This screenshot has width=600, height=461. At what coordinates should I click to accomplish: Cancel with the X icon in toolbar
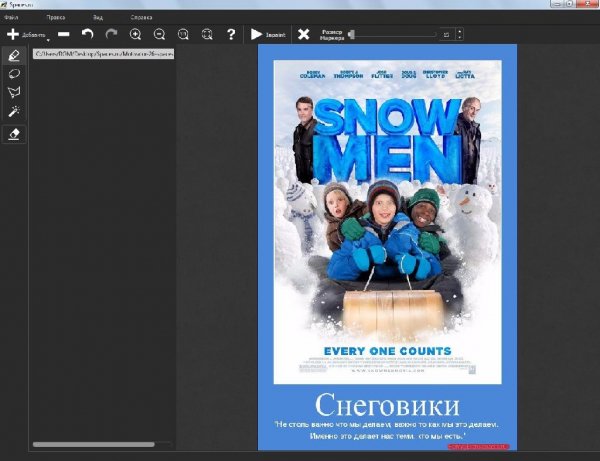pos(303,34)
